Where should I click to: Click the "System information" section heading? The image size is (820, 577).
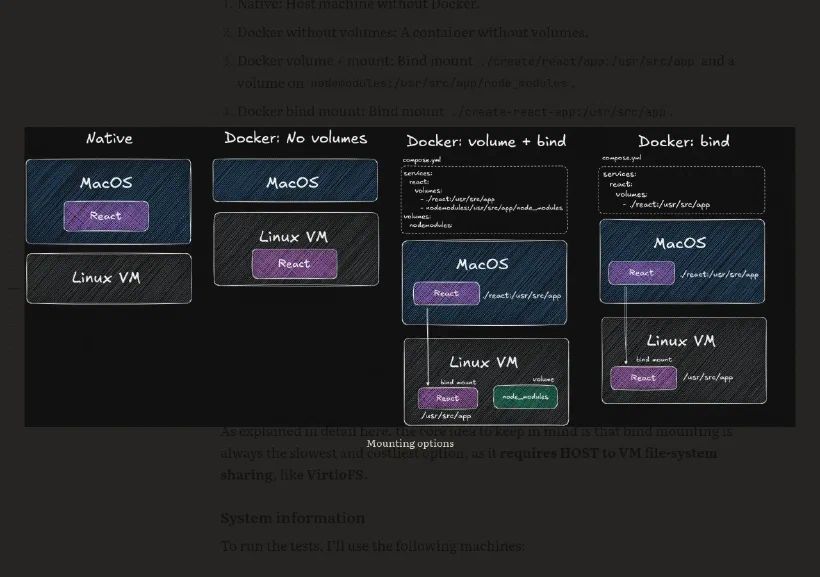tap(292, 518)
